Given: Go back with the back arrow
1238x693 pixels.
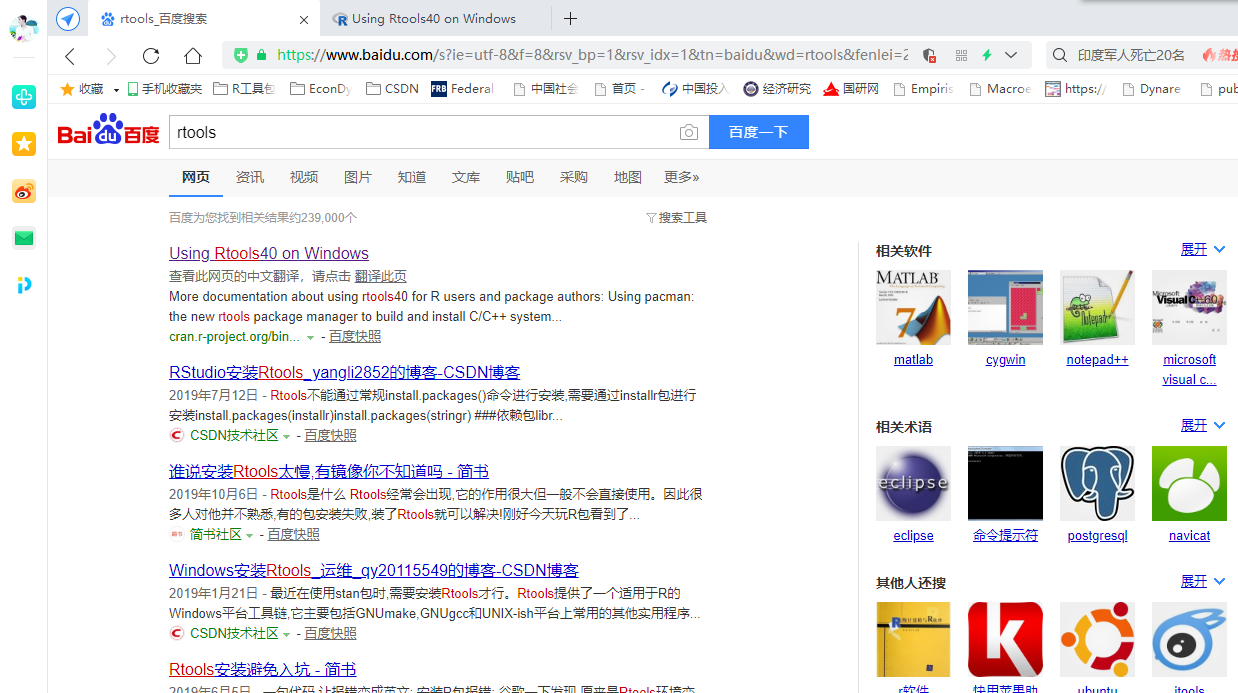Looking at the screenshot, I should click(70, 56).
